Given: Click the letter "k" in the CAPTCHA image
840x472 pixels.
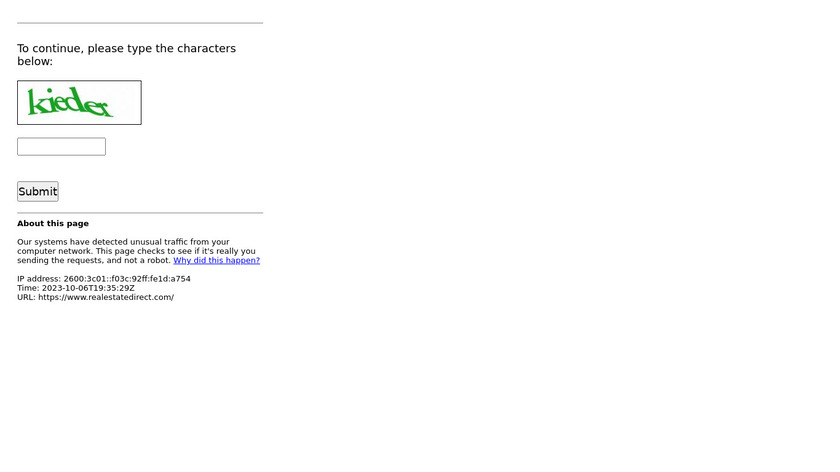Looking at the screenshot, I should (35, 102).
